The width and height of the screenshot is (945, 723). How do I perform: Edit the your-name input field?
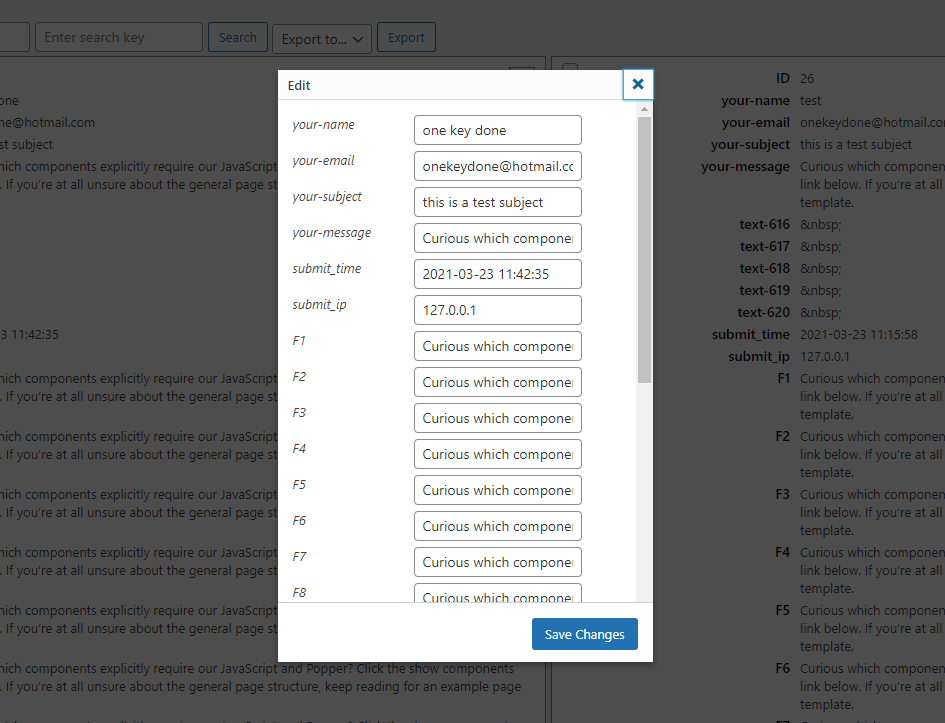click(498, 130)
